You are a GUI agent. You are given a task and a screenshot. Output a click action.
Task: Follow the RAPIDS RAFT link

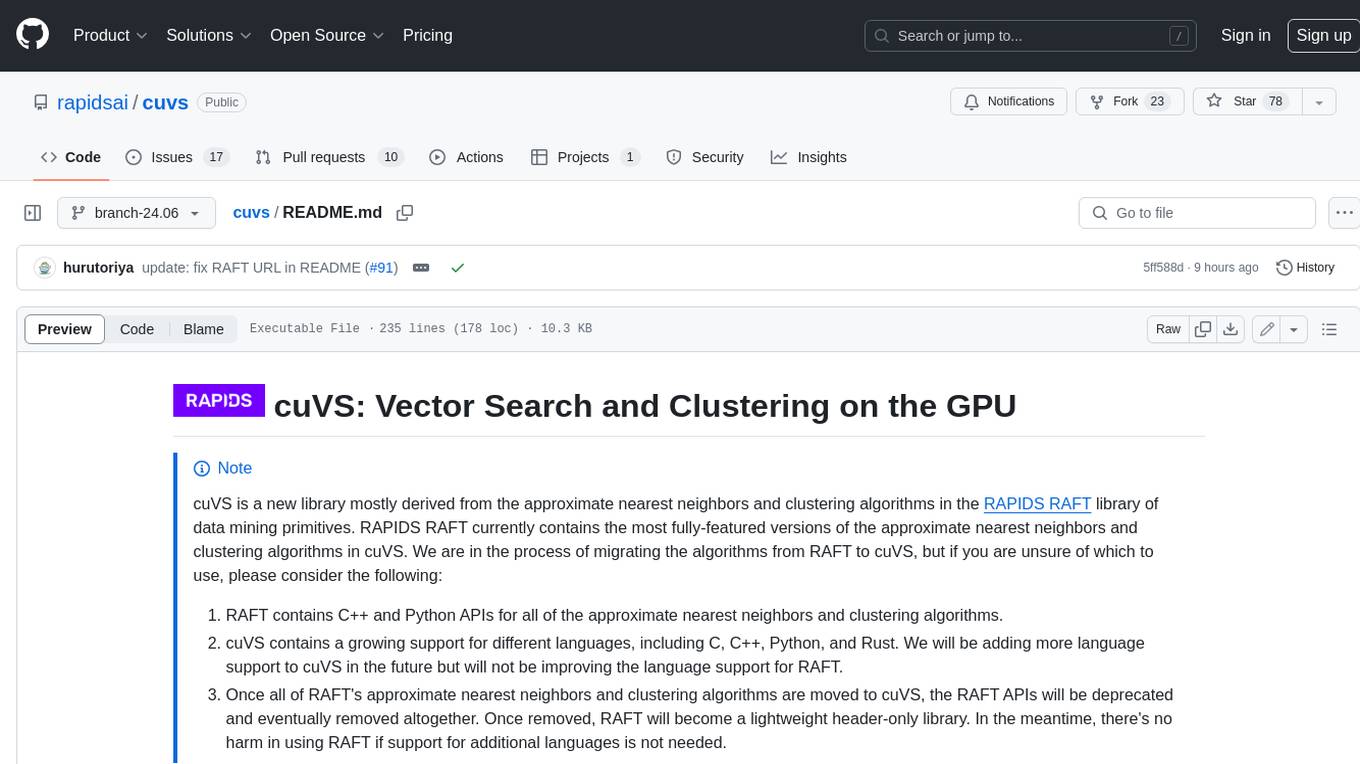[x=1038, y=504]
